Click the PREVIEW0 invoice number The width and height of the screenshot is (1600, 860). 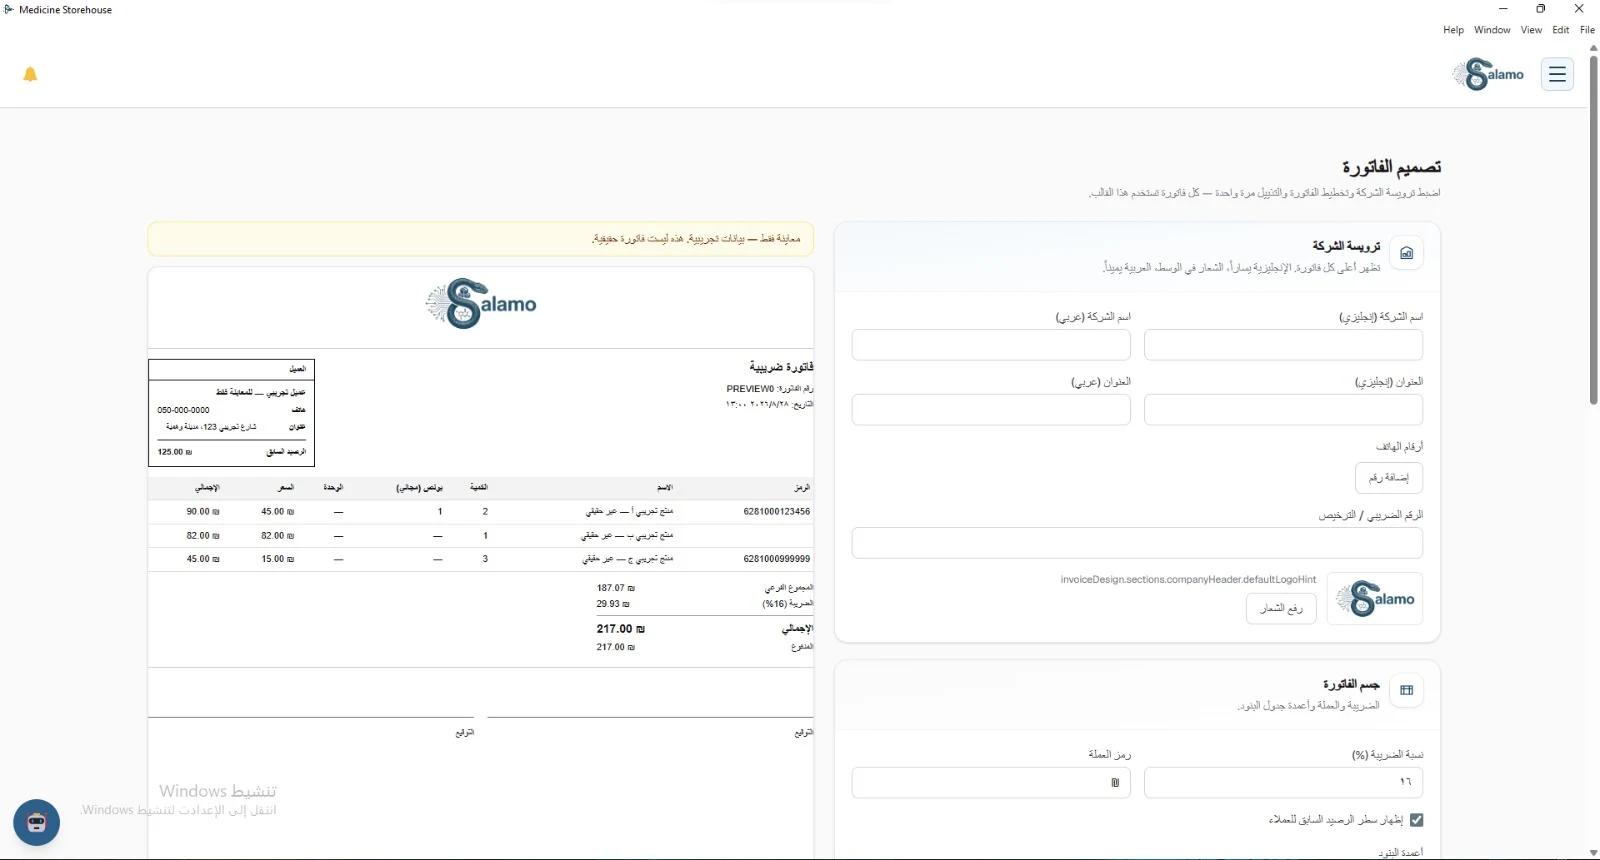[x=750, y=389]
